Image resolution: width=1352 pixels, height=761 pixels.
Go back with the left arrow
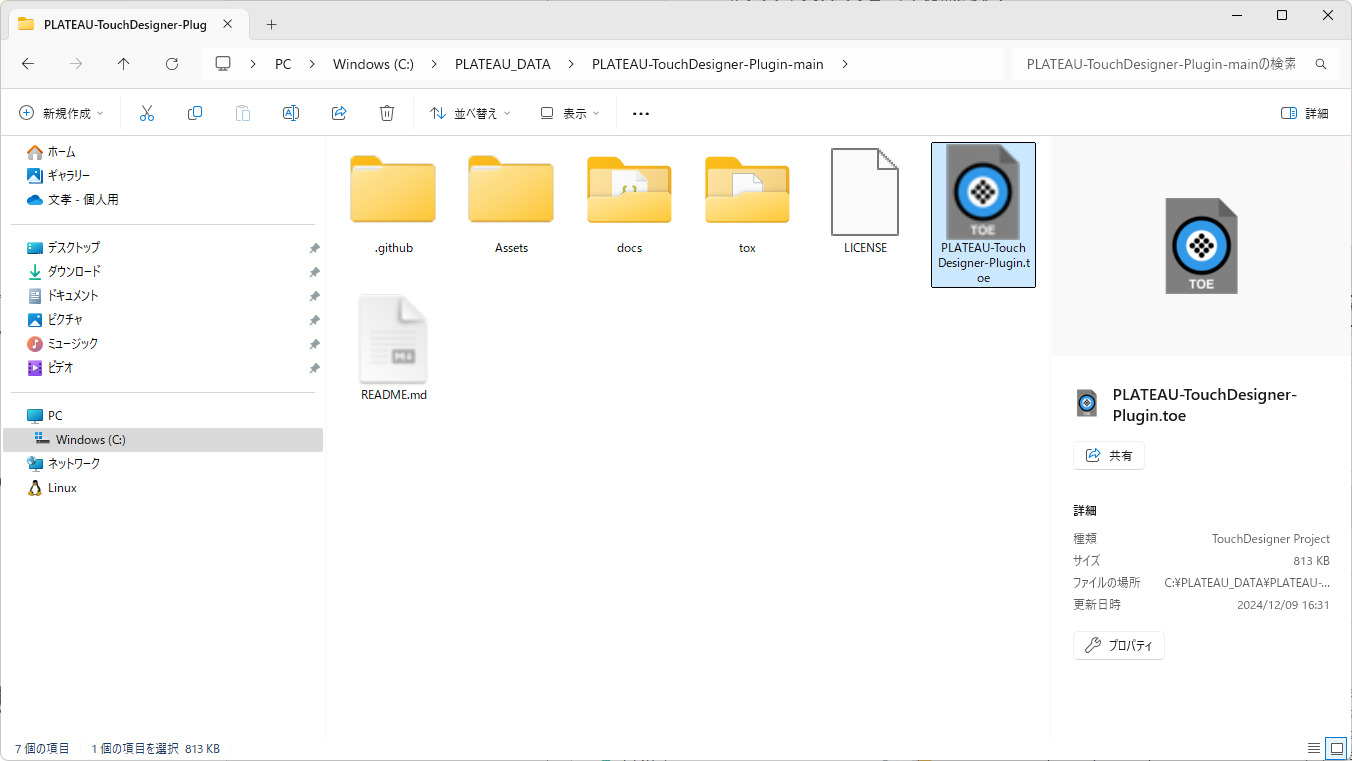(x=28, y=64)
